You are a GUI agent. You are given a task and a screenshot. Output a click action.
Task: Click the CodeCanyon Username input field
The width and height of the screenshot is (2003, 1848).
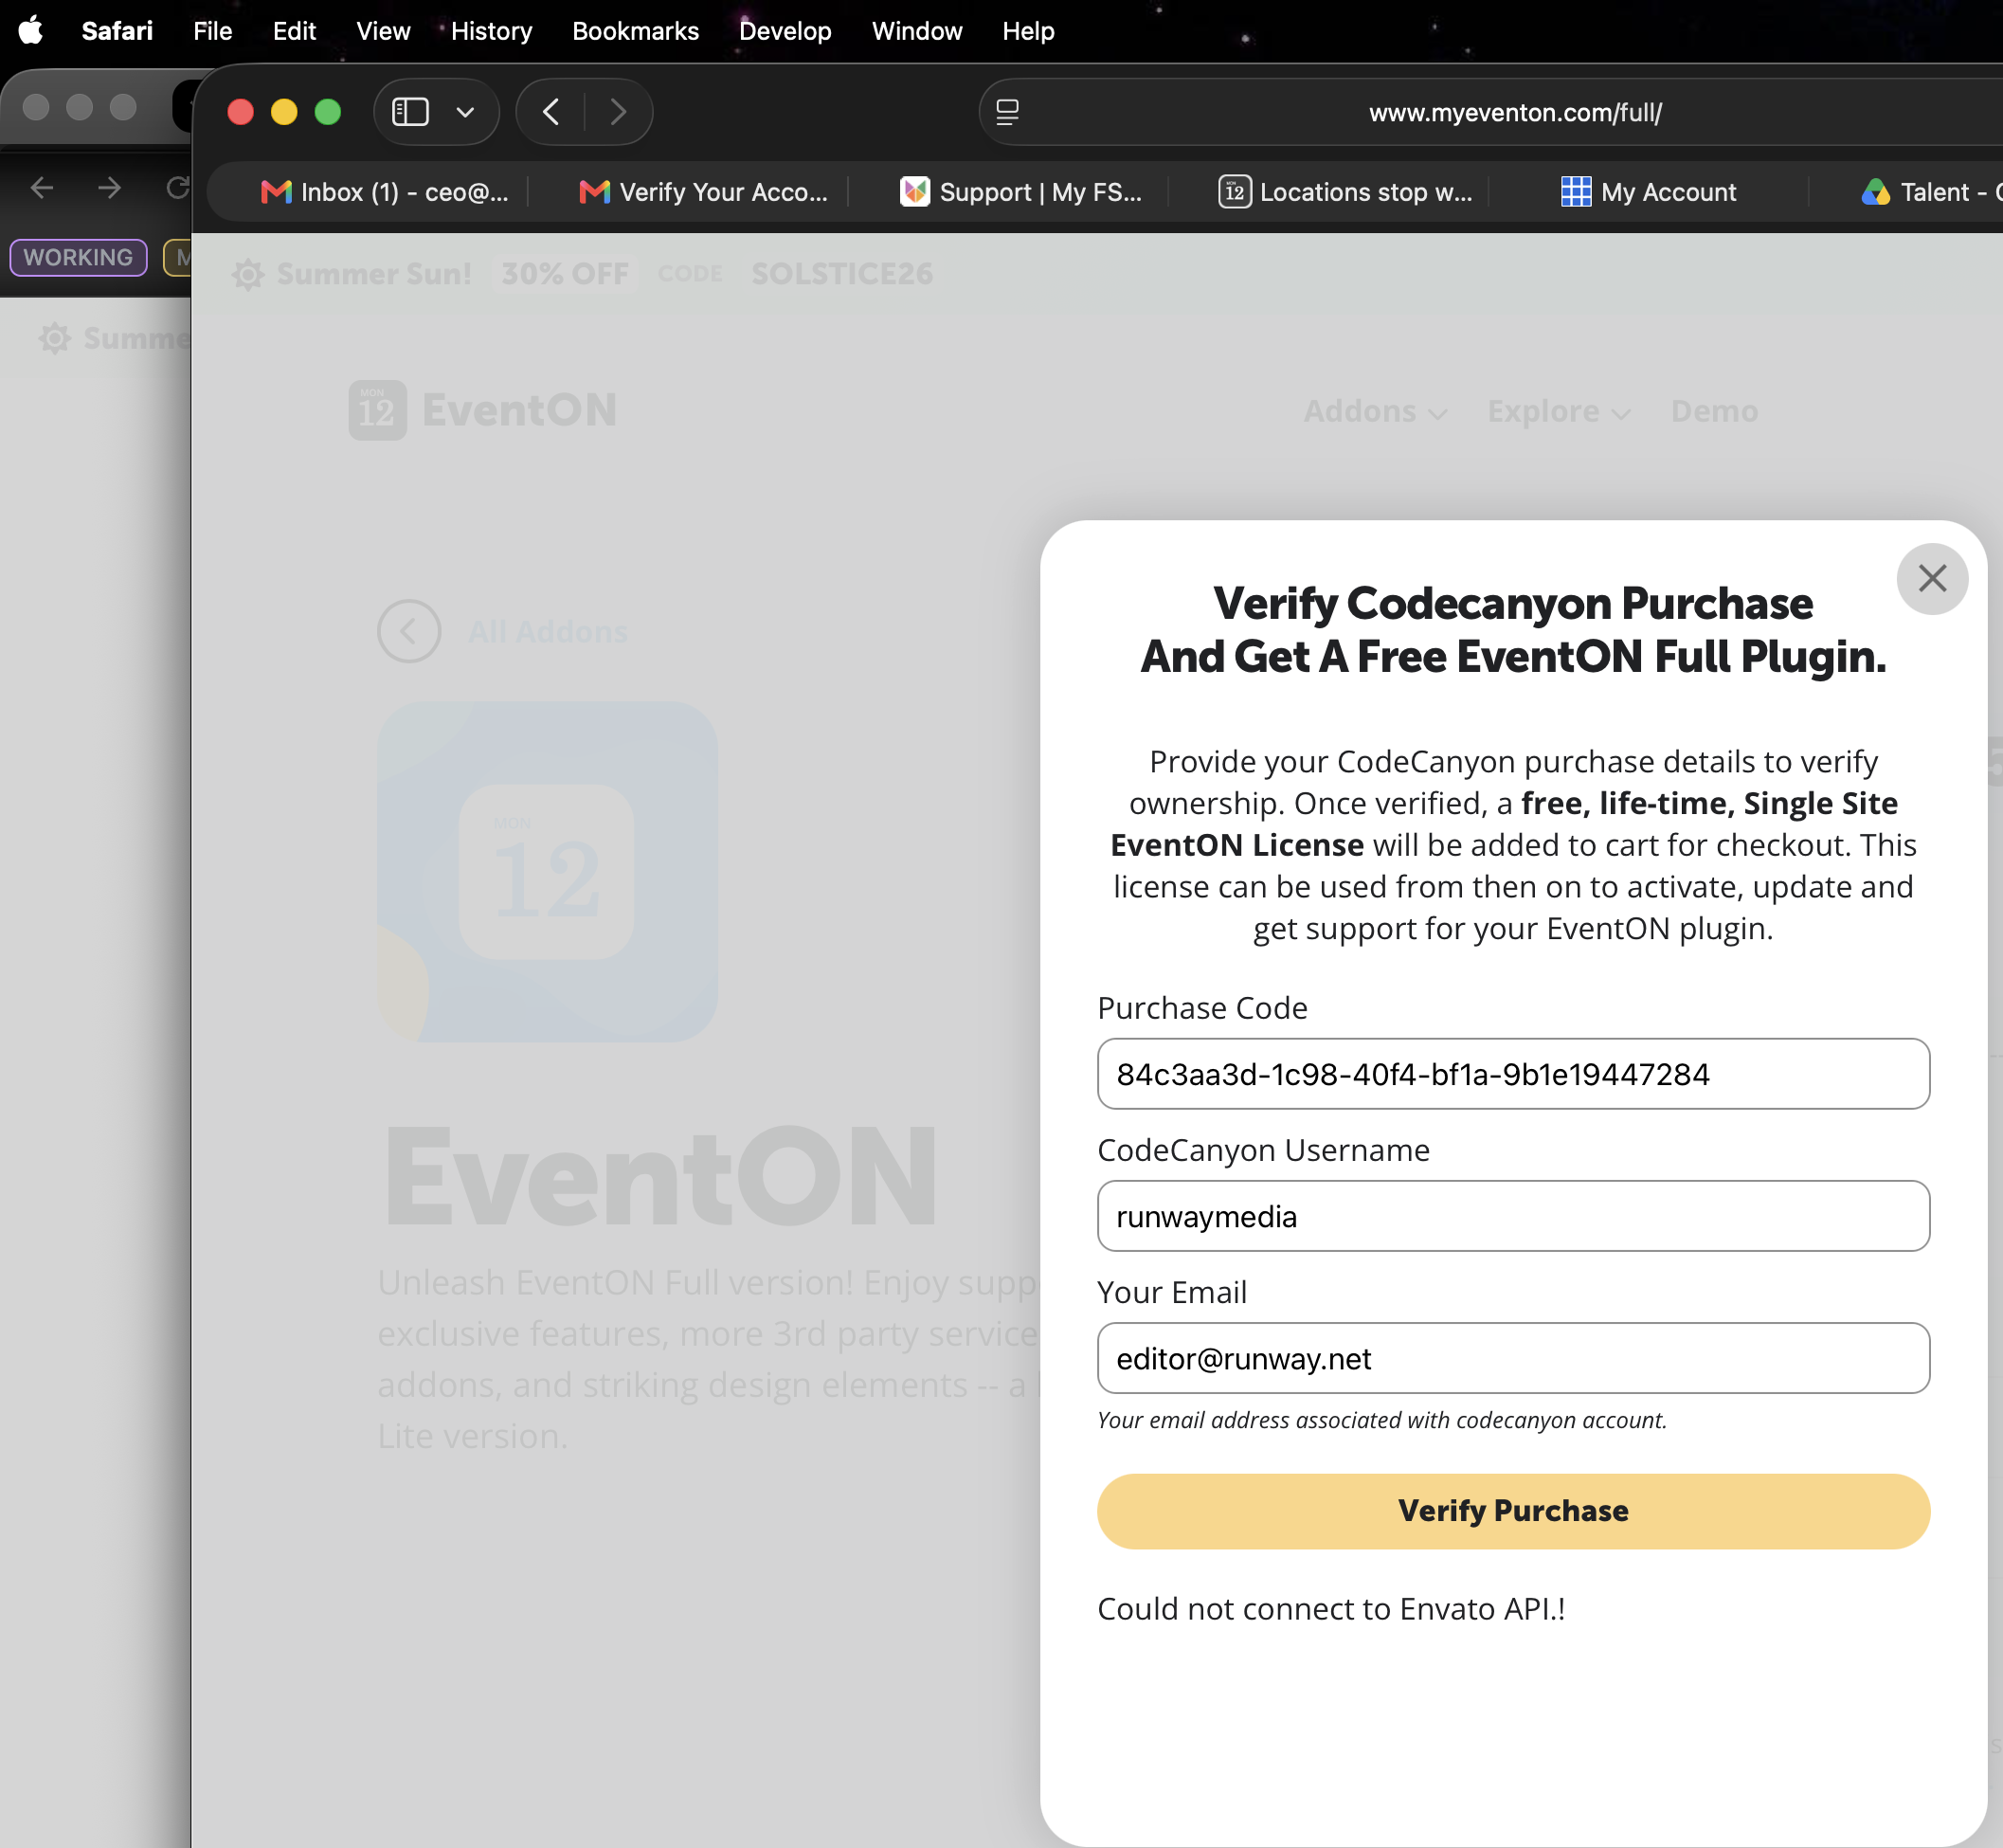point(1513,1216)
